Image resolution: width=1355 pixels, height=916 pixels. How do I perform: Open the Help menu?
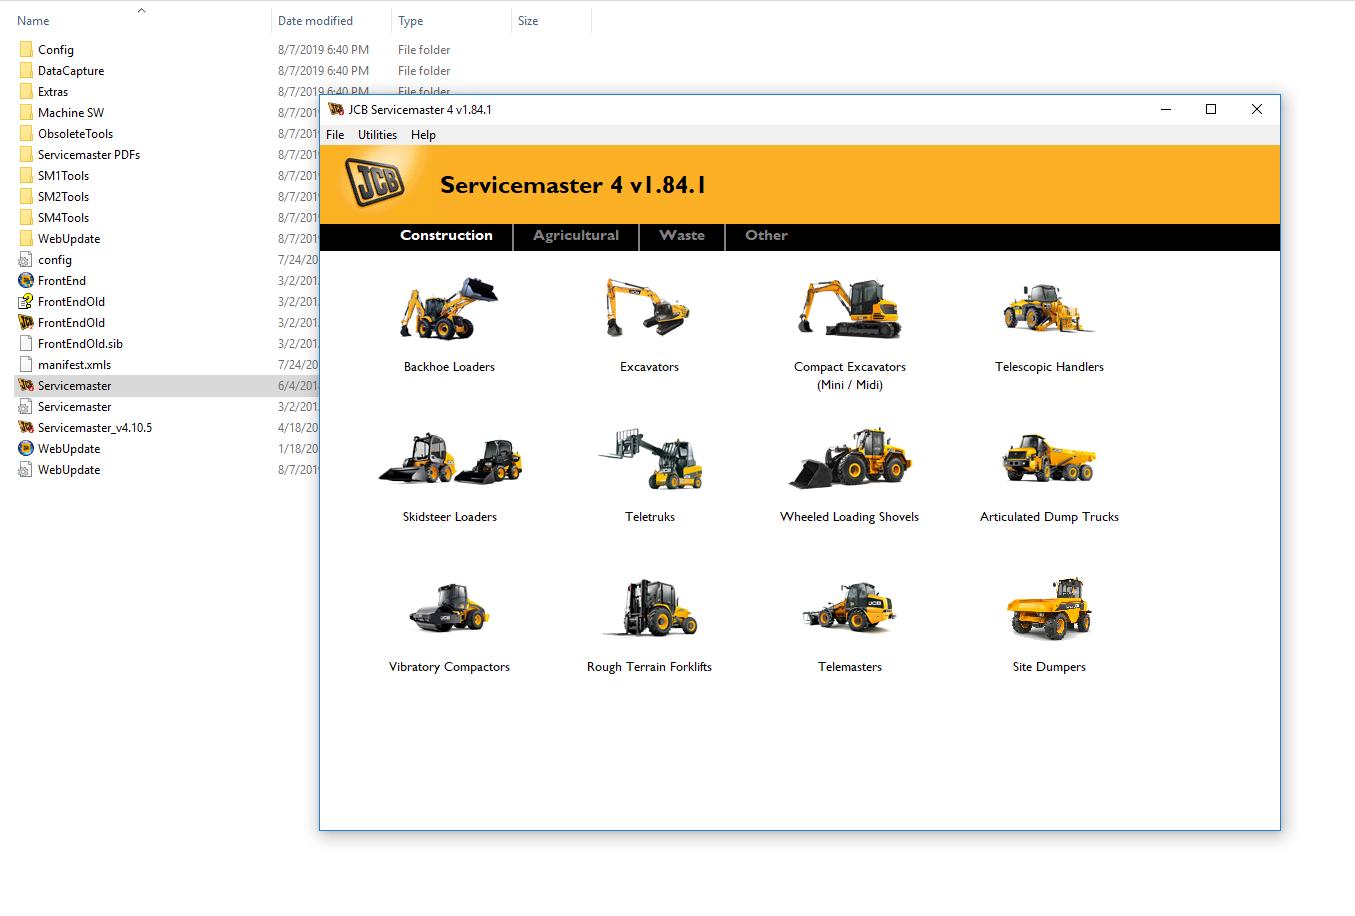[423, 134]
